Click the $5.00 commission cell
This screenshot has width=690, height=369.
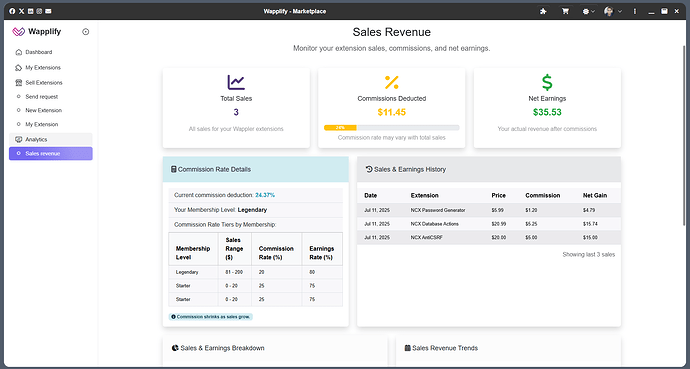coord(531,237)
